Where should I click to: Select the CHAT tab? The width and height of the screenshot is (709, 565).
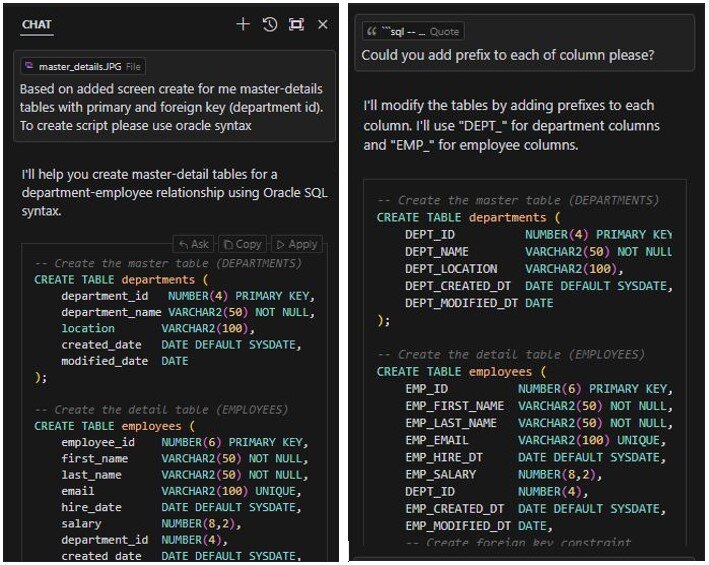point(37,24)
